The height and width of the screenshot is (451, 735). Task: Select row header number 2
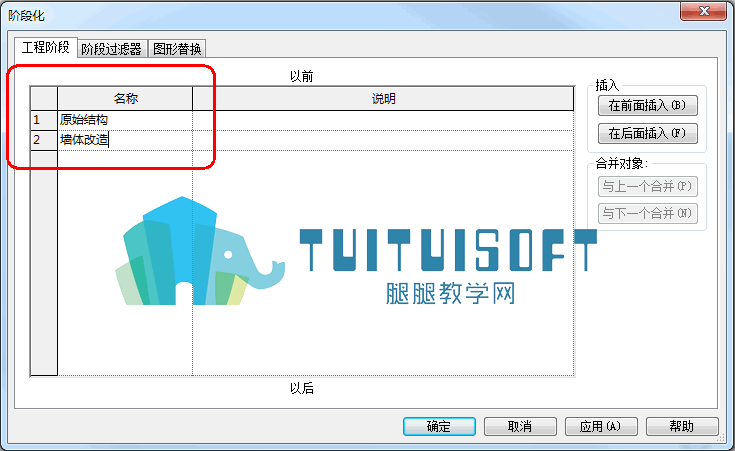(44, 140)
